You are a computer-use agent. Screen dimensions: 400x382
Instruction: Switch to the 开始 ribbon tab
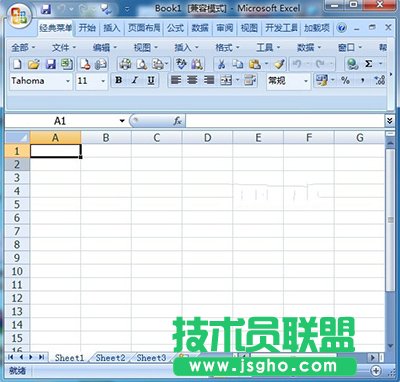pyautogui.click(x=87, y=28)
